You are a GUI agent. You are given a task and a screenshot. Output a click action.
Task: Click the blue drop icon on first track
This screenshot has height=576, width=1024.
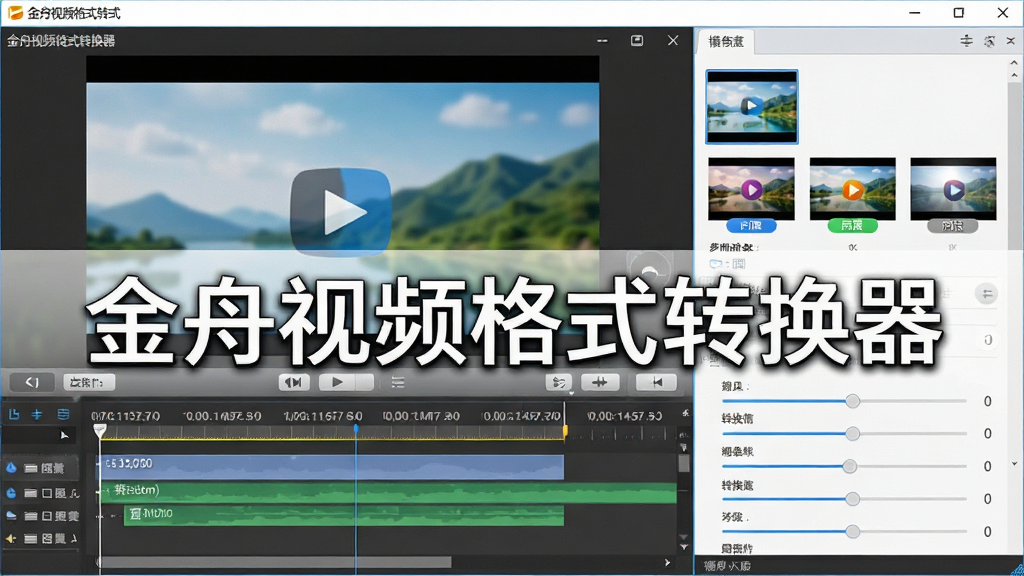coord(11,468)
